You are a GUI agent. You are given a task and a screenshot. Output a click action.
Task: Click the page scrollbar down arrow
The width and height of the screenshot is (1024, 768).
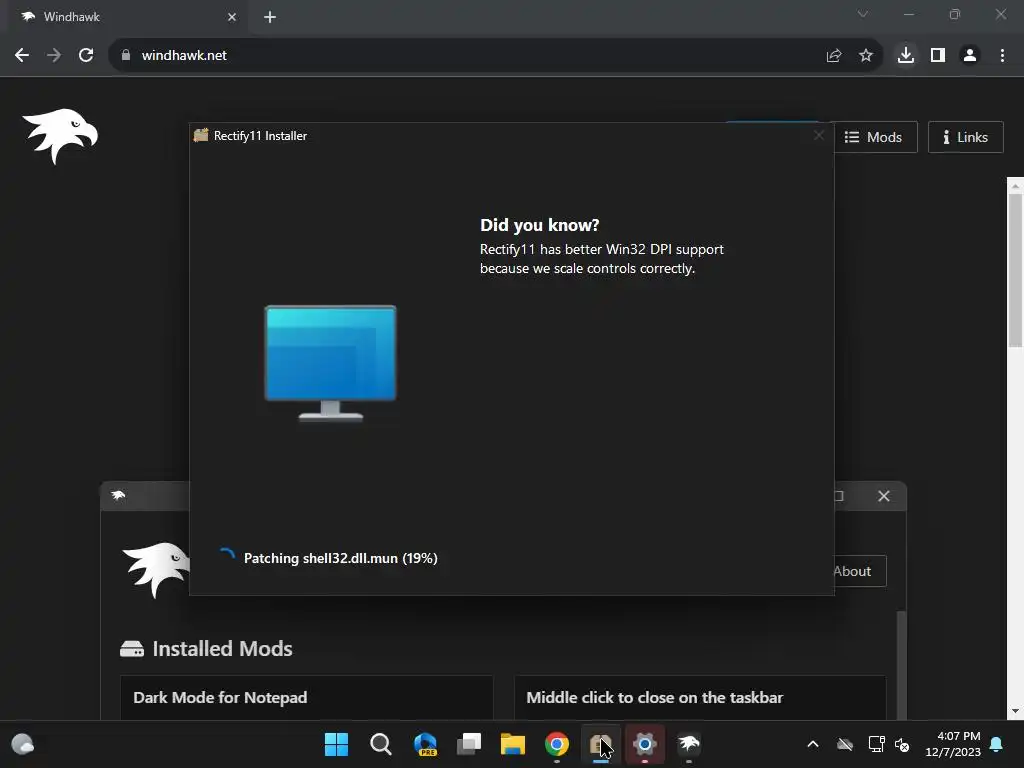1016,711
